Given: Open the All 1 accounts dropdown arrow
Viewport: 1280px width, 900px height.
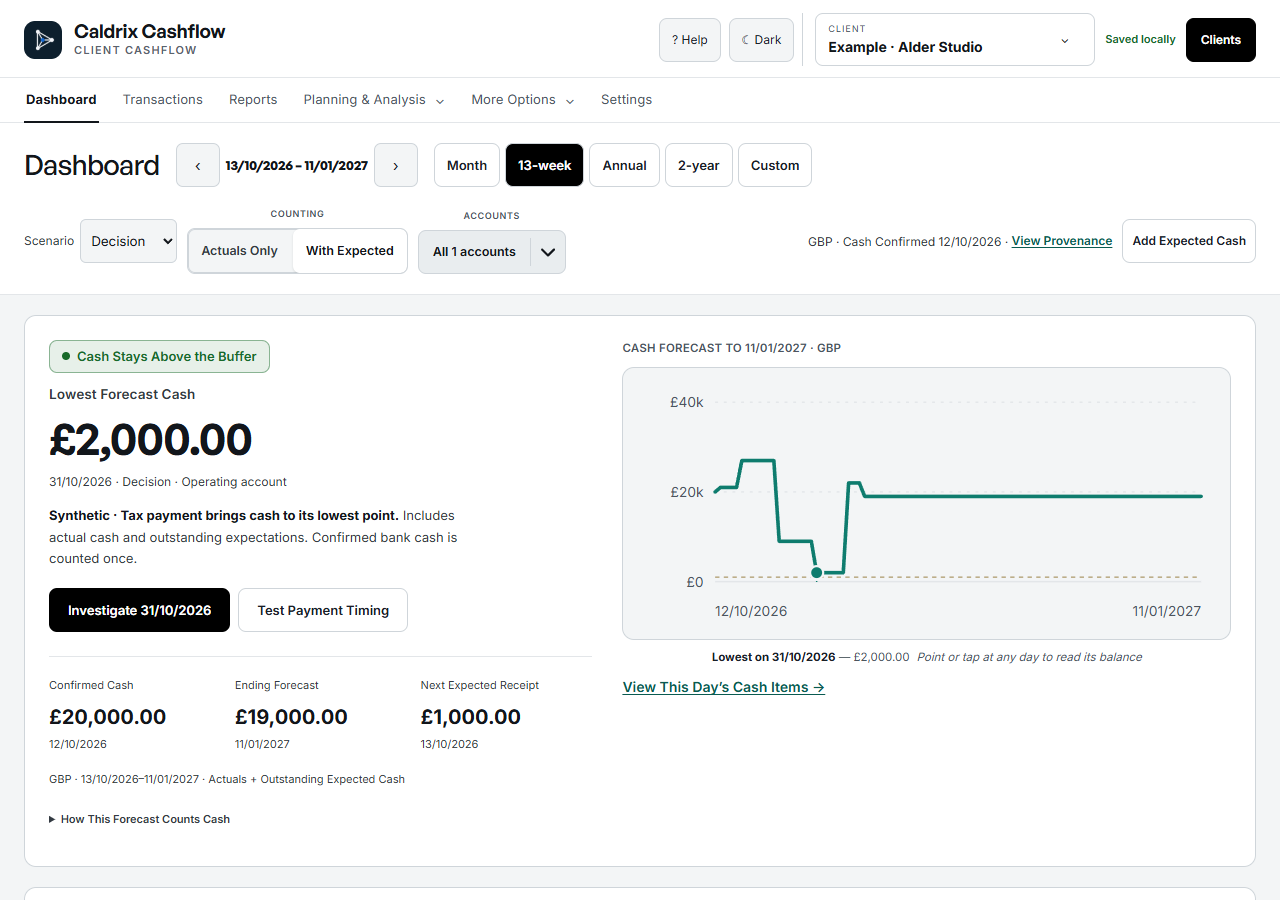Looking at the screenshot, I should (548, 252).
